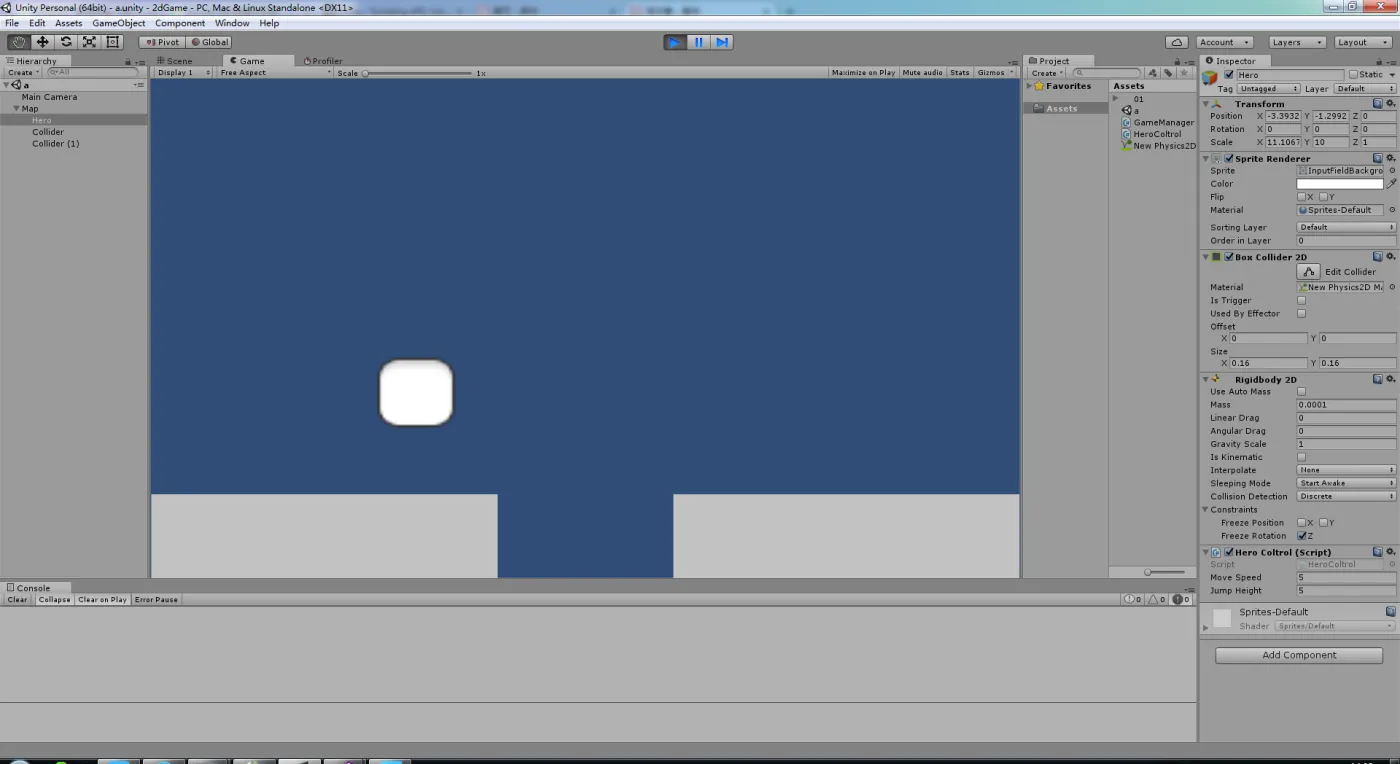
Task: Open the Window menu
Action: [232, 23]
